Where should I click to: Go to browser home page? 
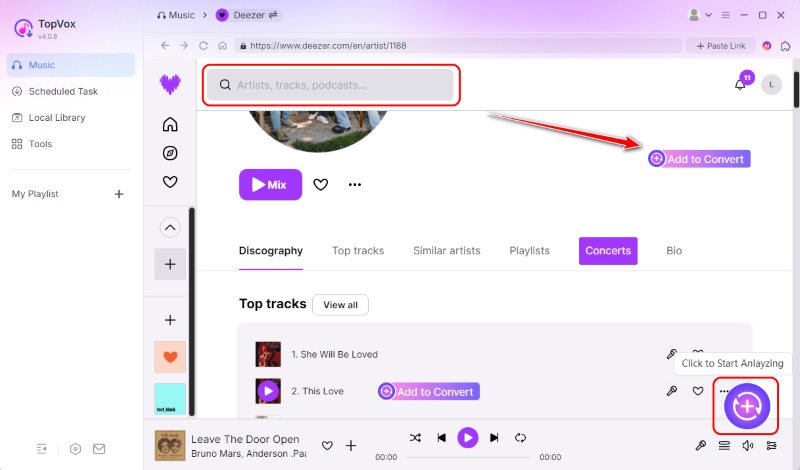click(222, 45)
